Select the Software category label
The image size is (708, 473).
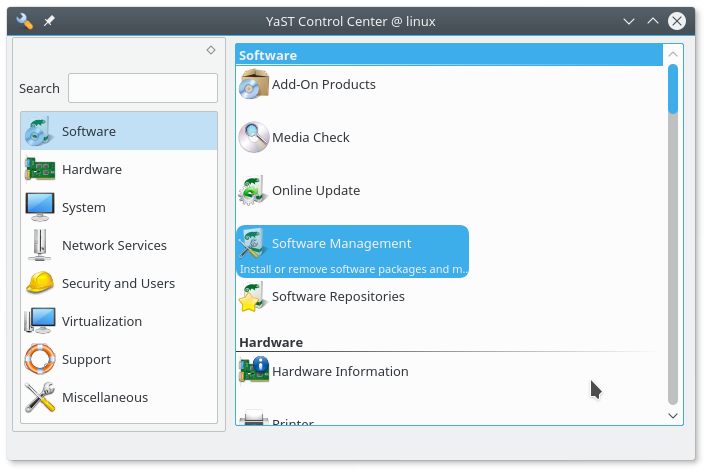(x=89, y=131)
